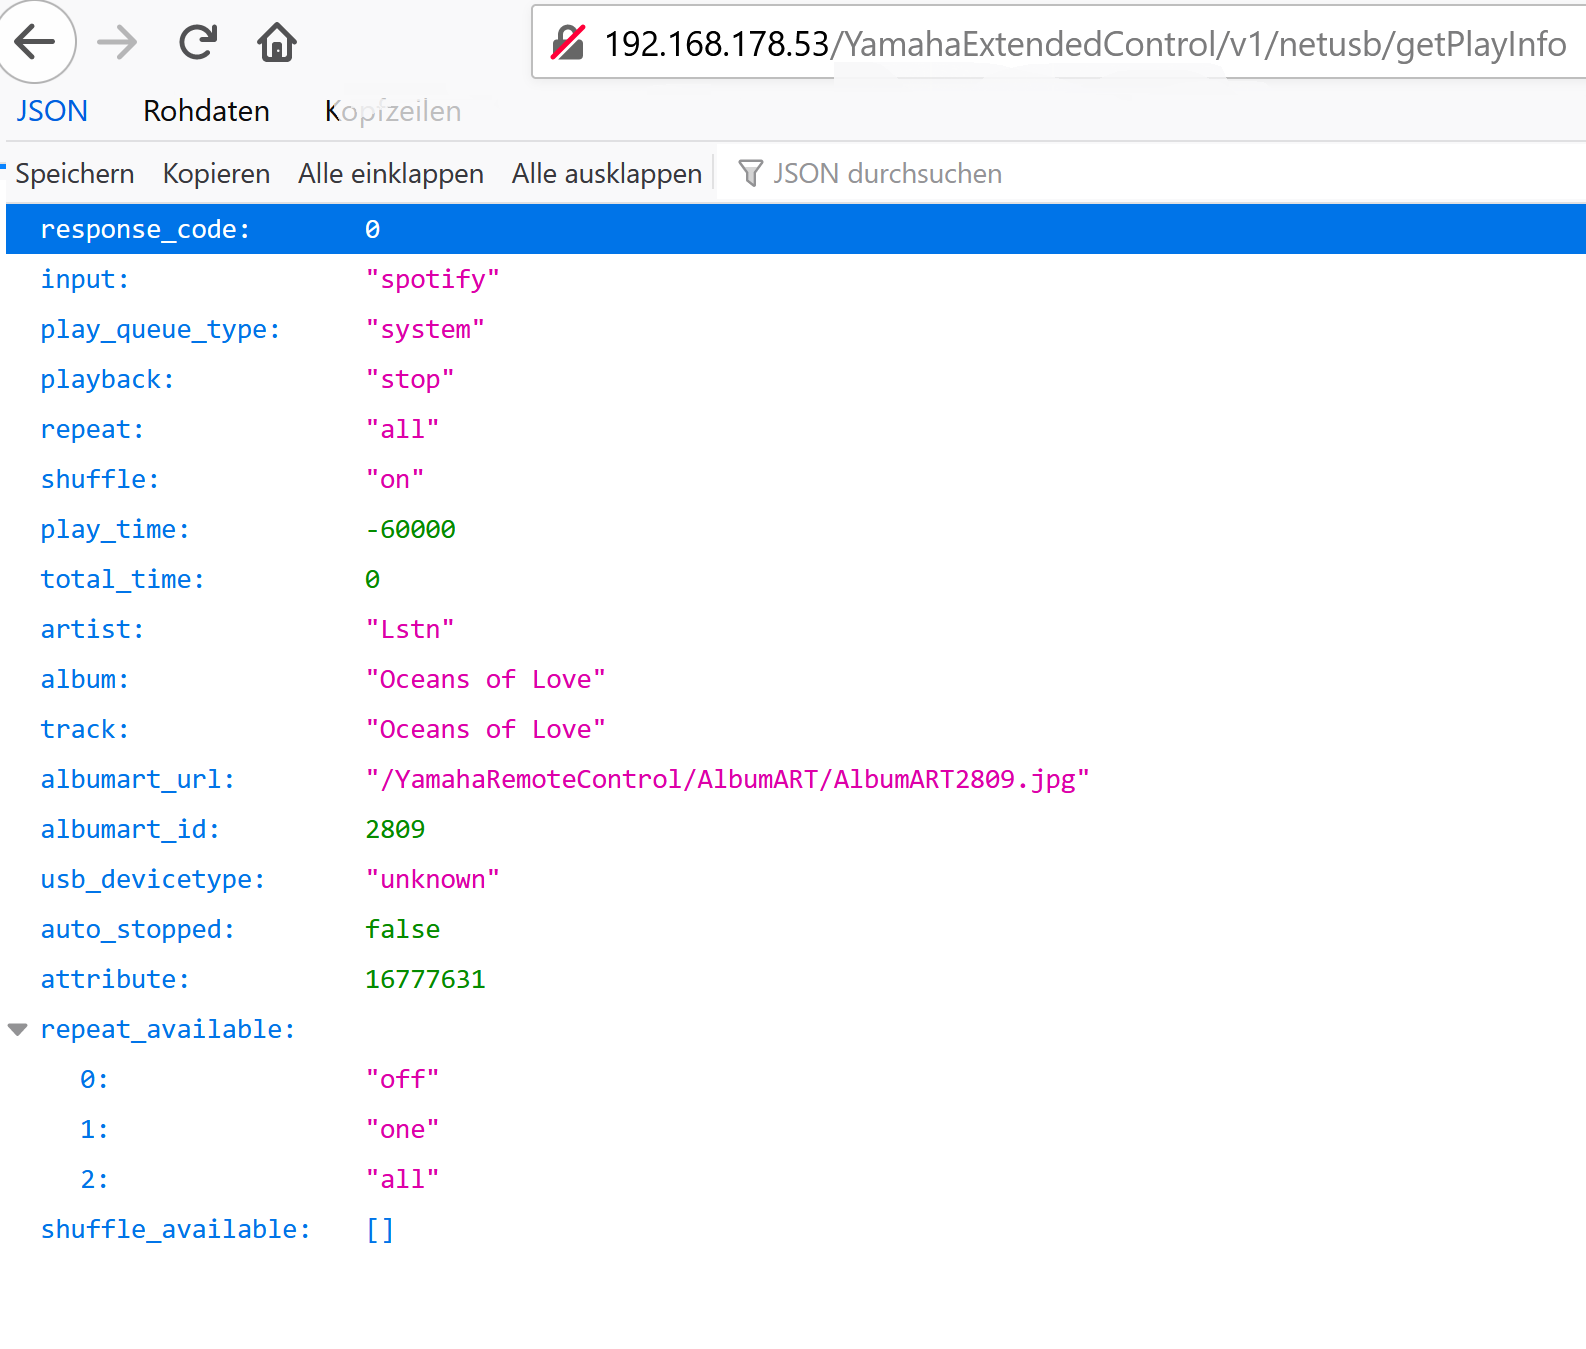Select the playback row value "stop"
This screenshot has width=1586, height=1349.
410,379
